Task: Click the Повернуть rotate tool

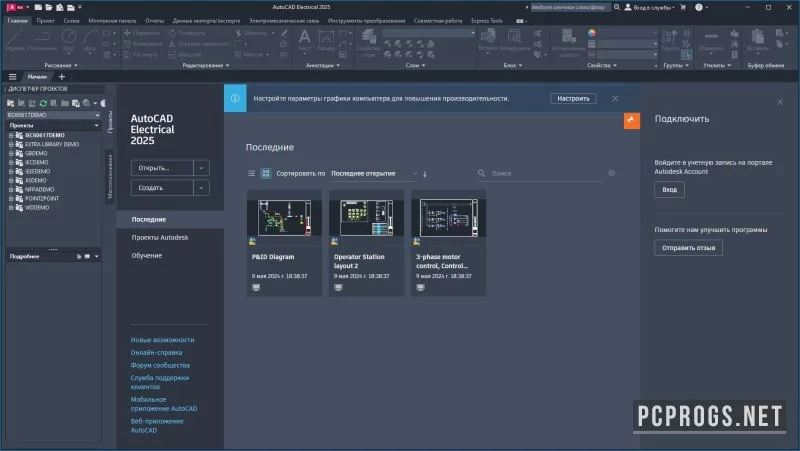Action: [187, 33]
